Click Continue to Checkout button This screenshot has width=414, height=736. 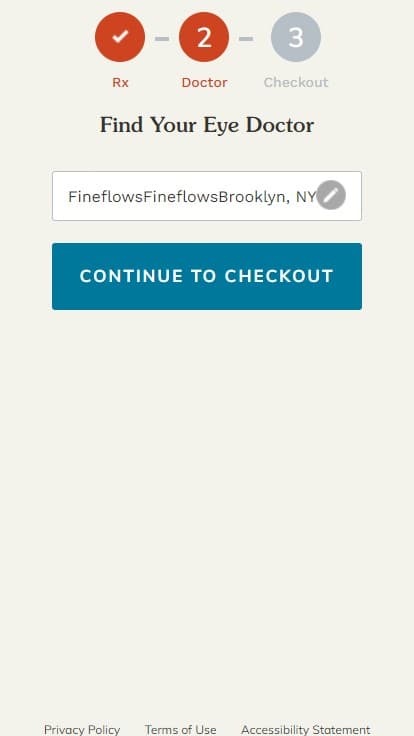207,276
